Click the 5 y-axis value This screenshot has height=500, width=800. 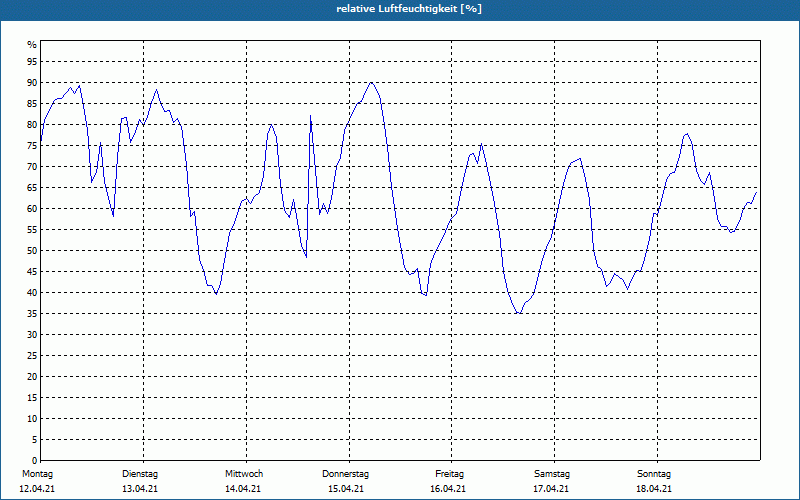pos(35,439)
